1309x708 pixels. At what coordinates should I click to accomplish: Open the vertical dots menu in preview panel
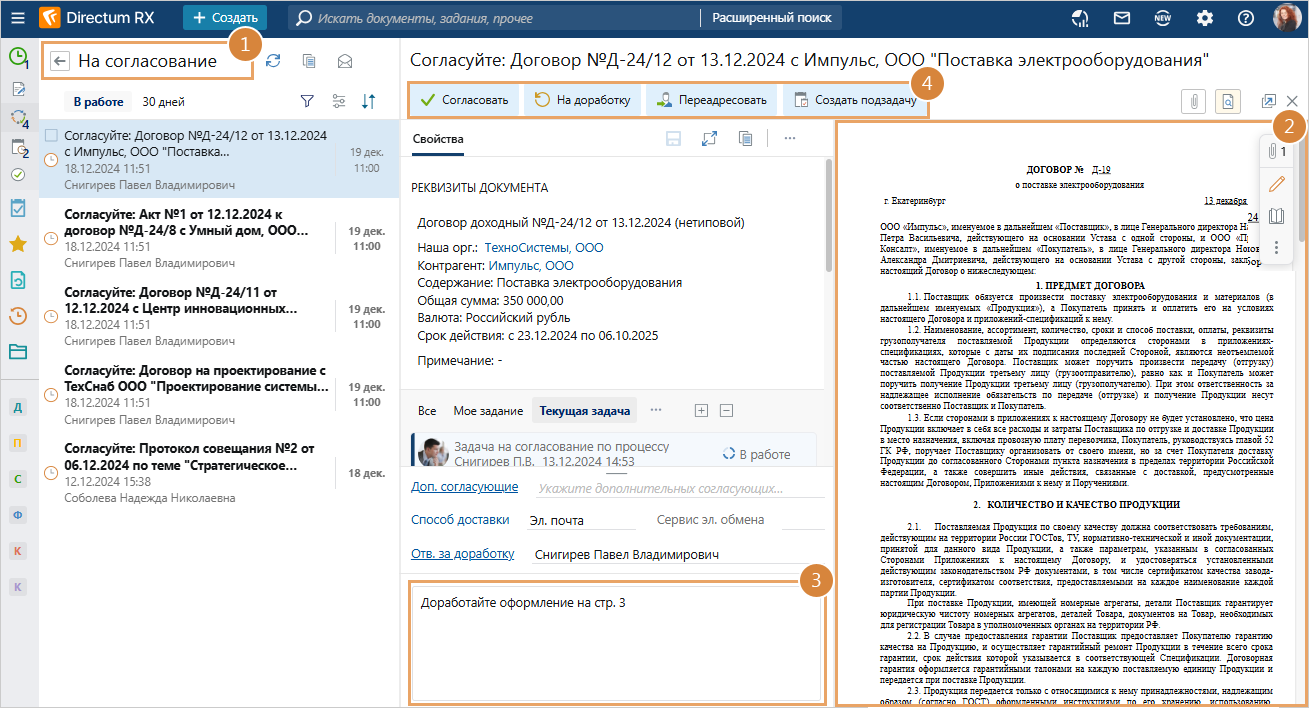[1276, 246]
